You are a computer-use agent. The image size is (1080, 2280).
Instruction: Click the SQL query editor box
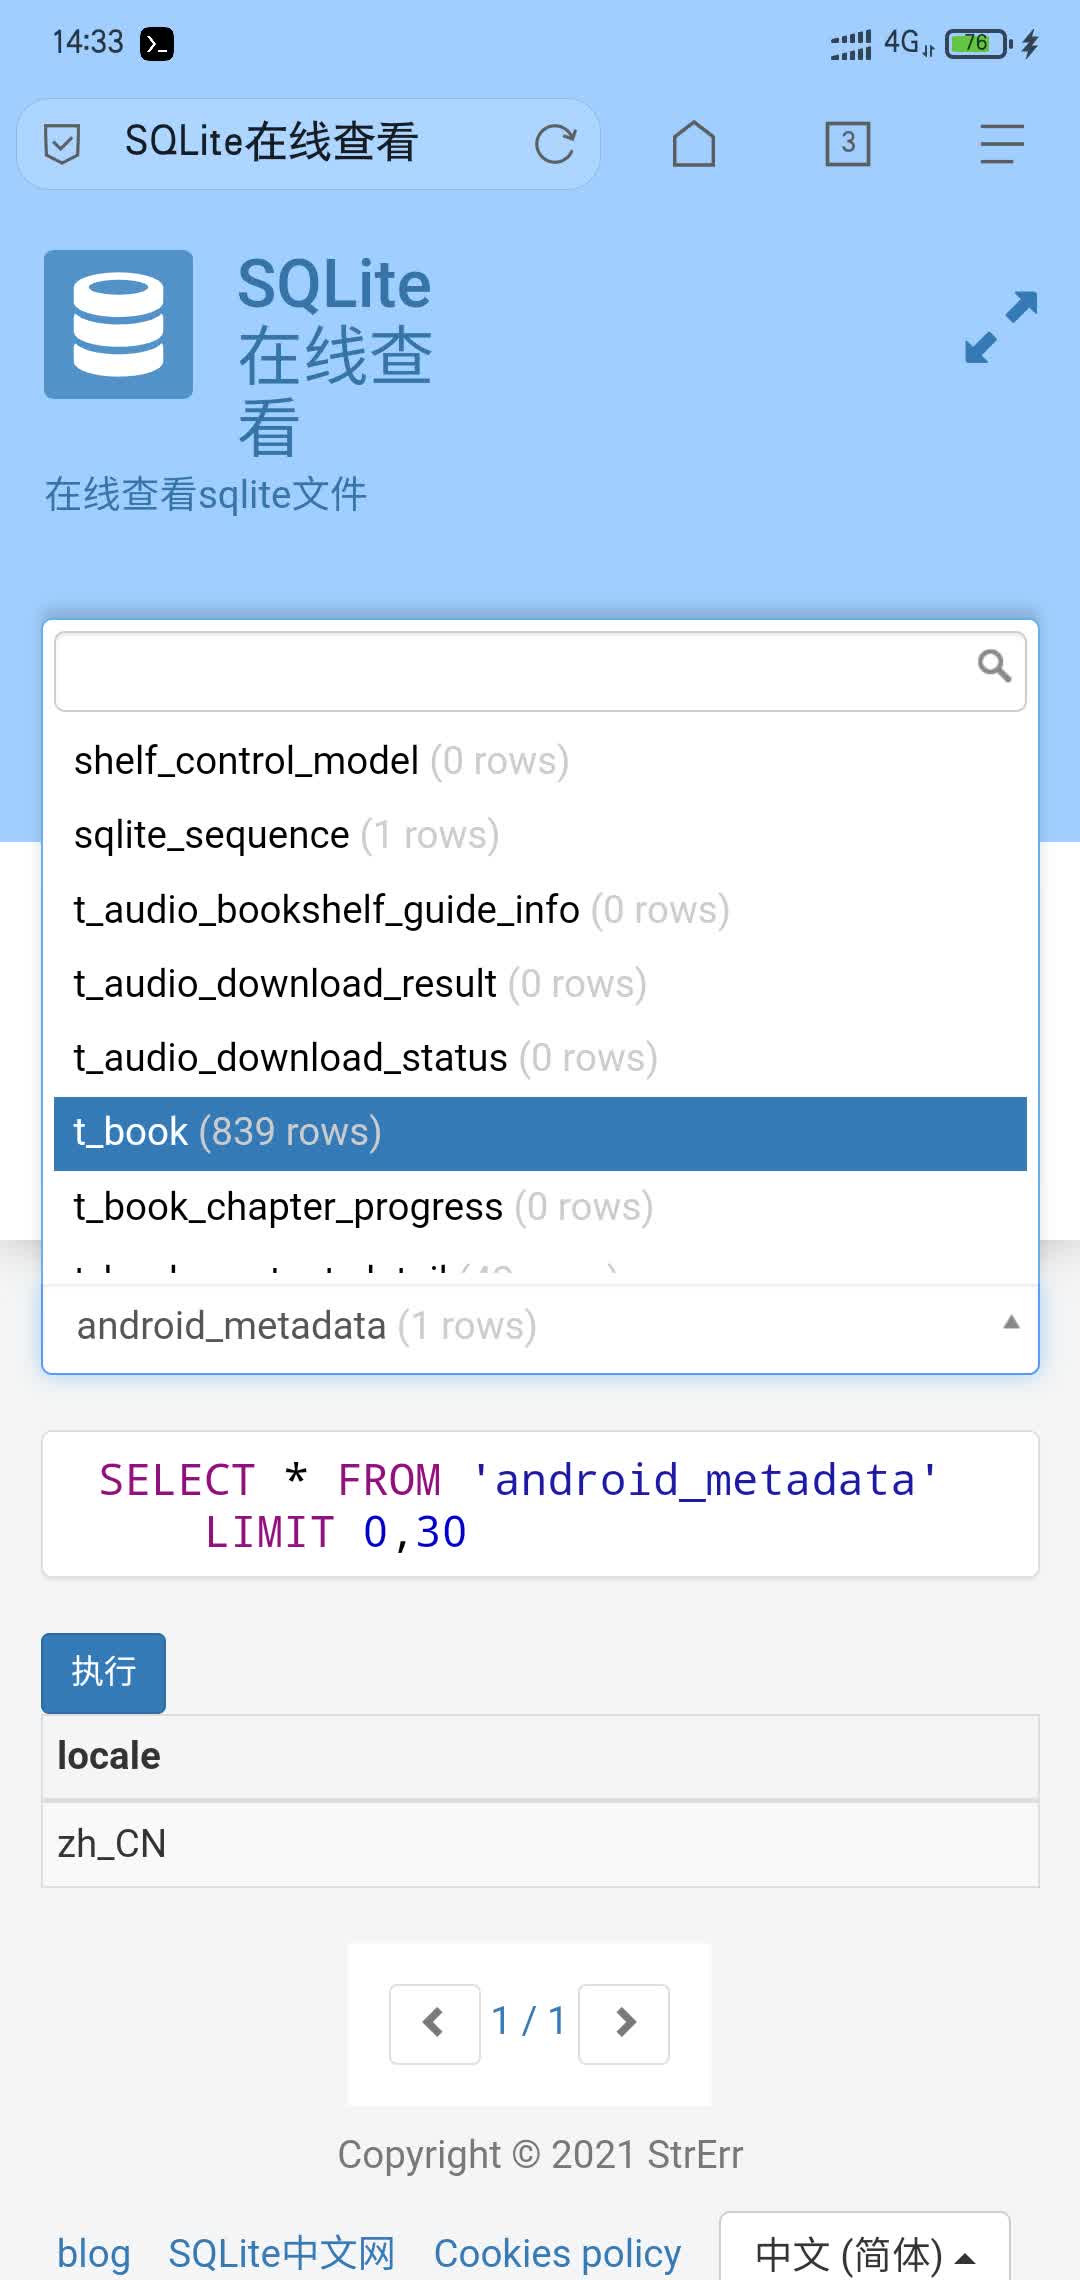point(540,1504)
